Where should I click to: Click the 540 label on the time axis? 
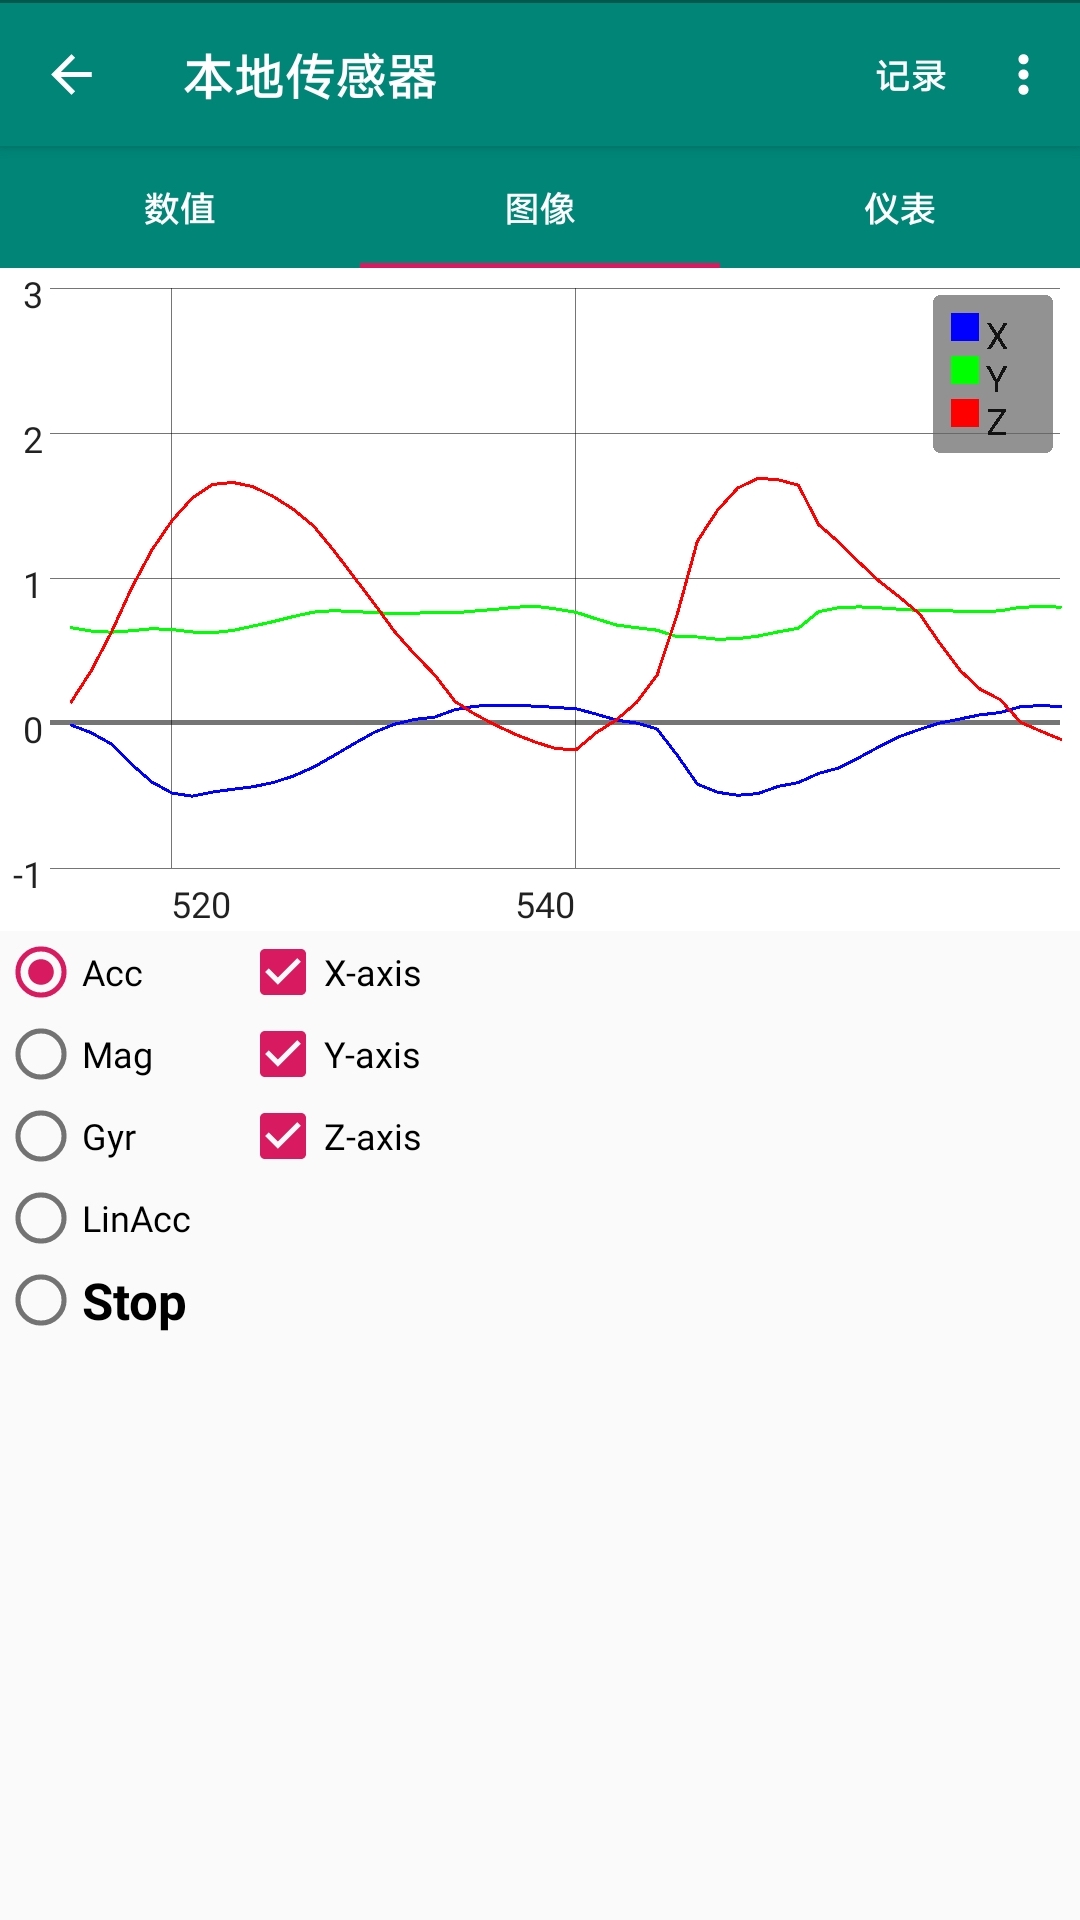(x=545, y=906)
